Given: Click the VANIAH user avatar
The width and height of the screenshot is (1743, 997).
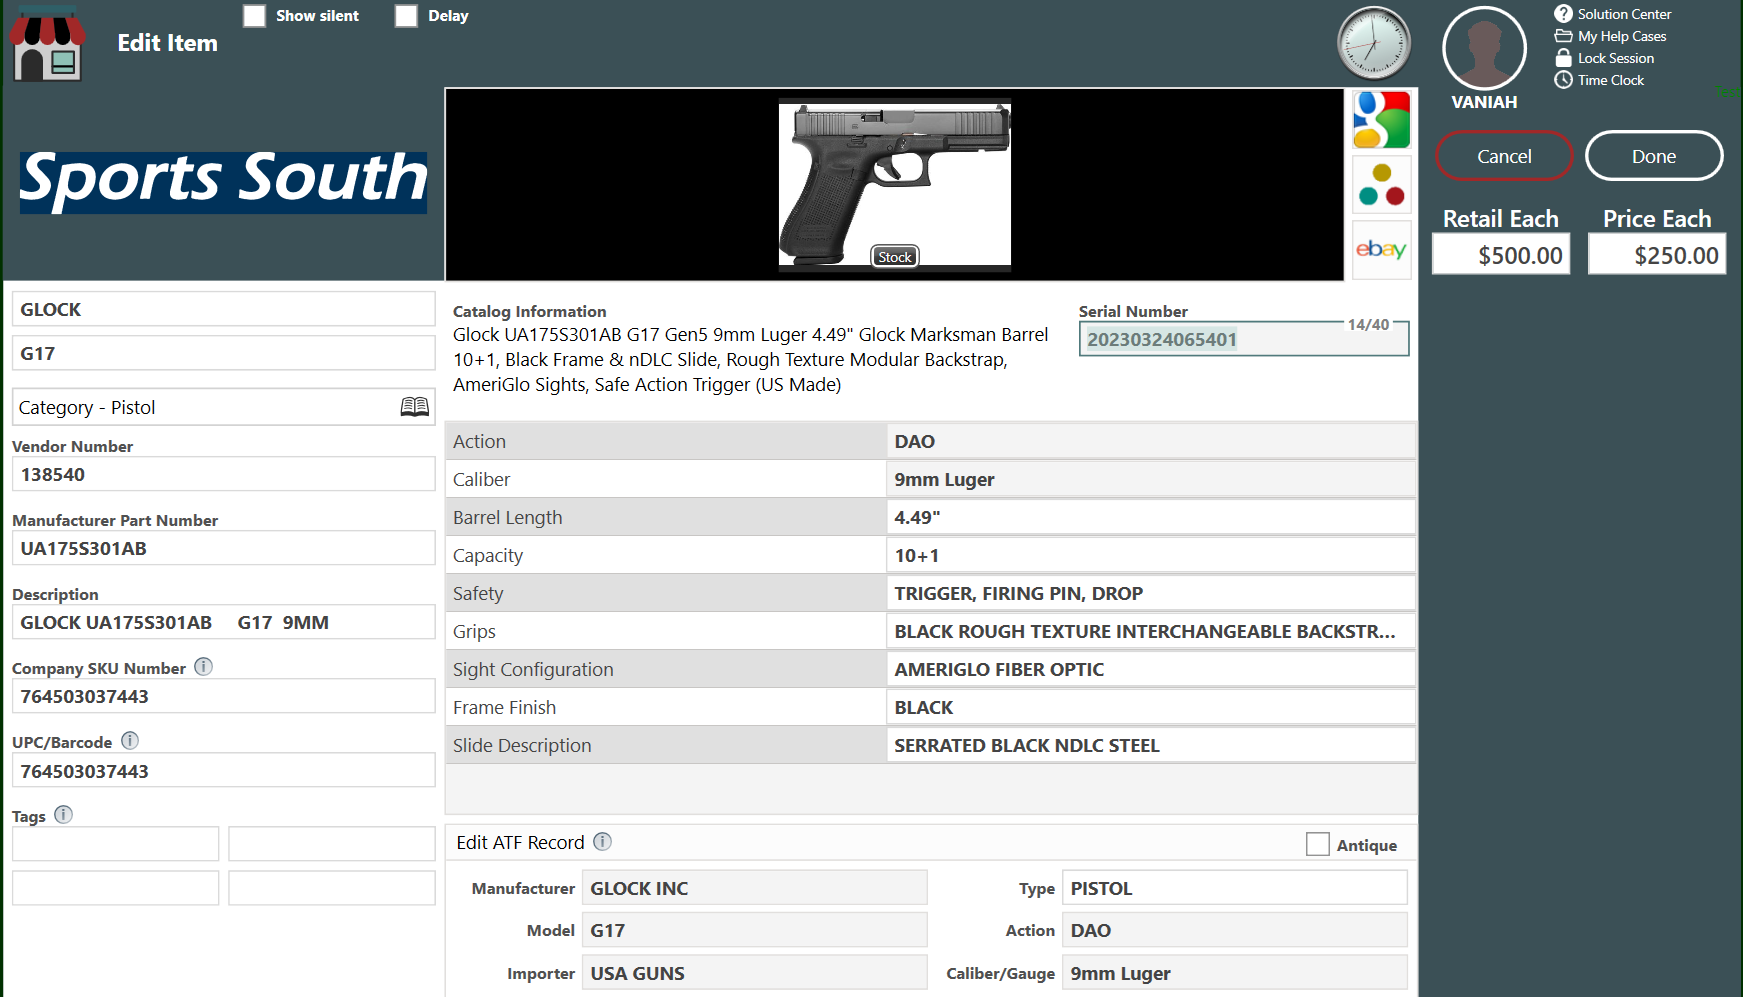Looking at the screenshot, I should [x=1484, y=48].
